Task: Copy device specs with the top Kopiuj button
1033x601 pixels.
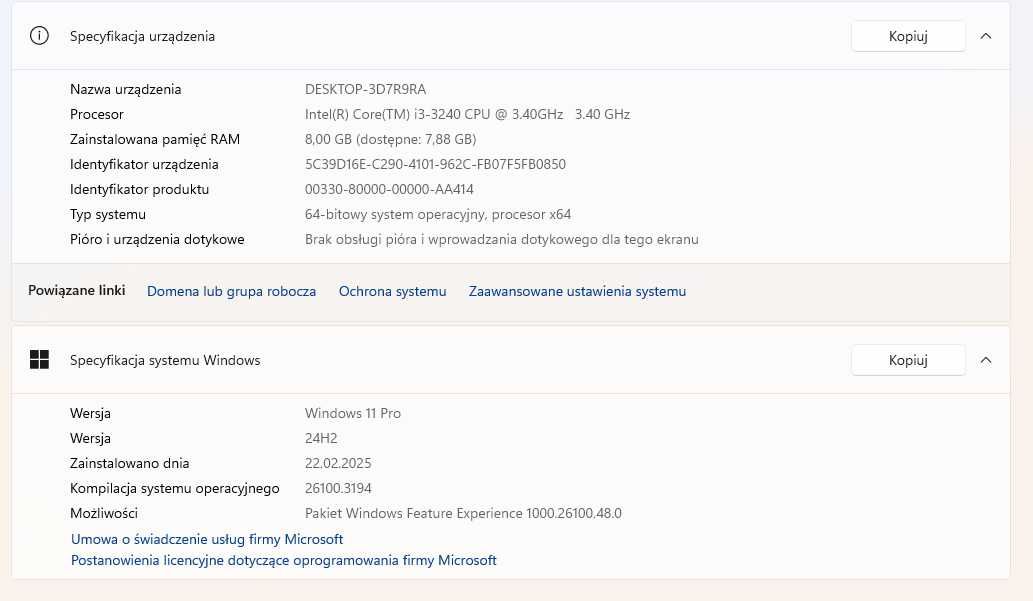Action: [908, 36]
